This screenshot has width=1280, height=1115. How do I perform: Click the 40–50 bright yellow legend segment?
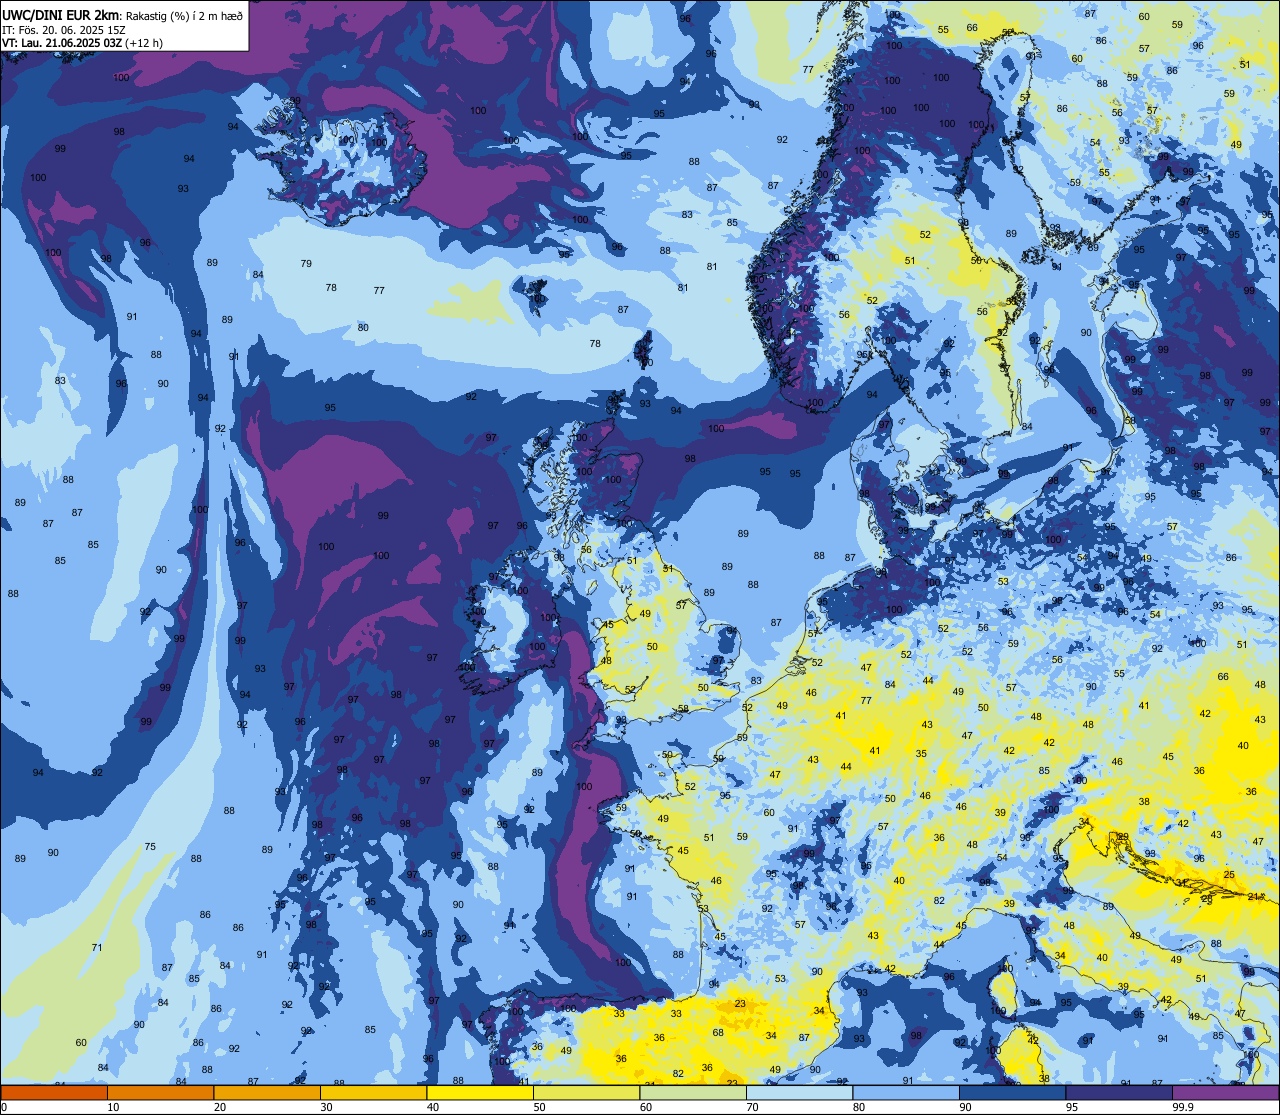[480, 1092]
